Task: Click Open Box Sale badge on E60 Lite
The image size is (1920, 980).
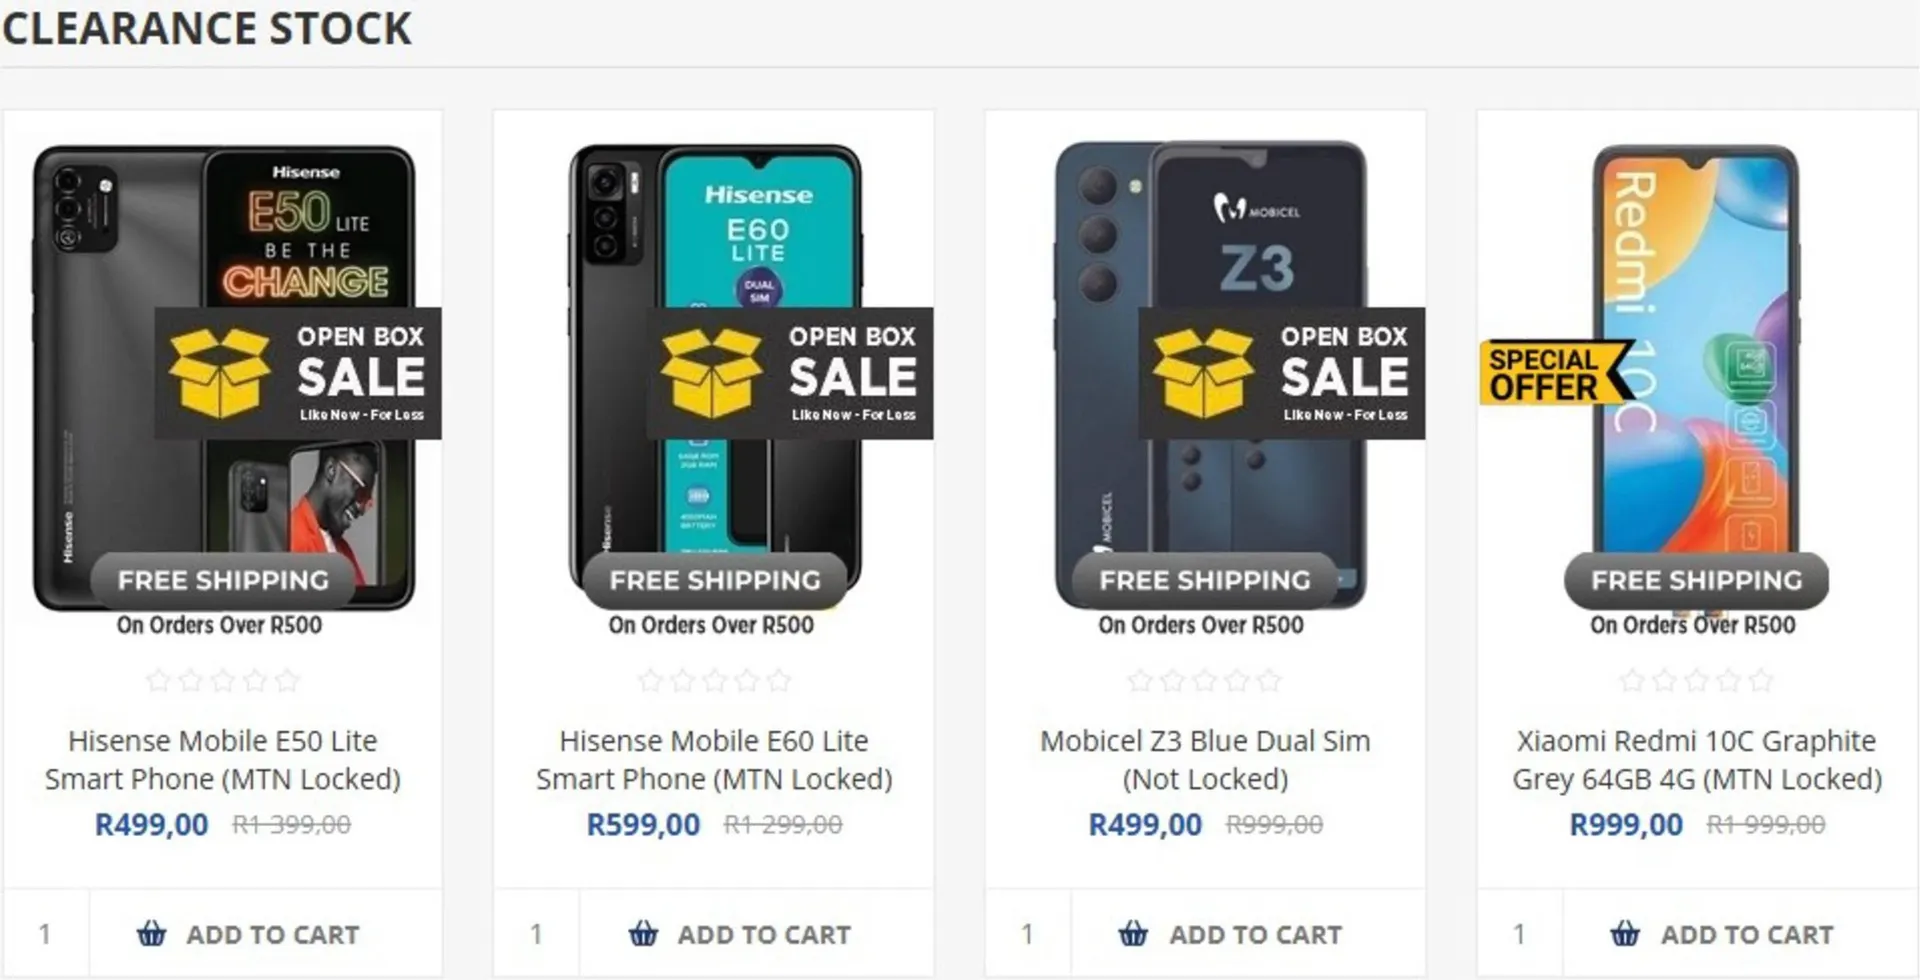Action: point(790,373)
